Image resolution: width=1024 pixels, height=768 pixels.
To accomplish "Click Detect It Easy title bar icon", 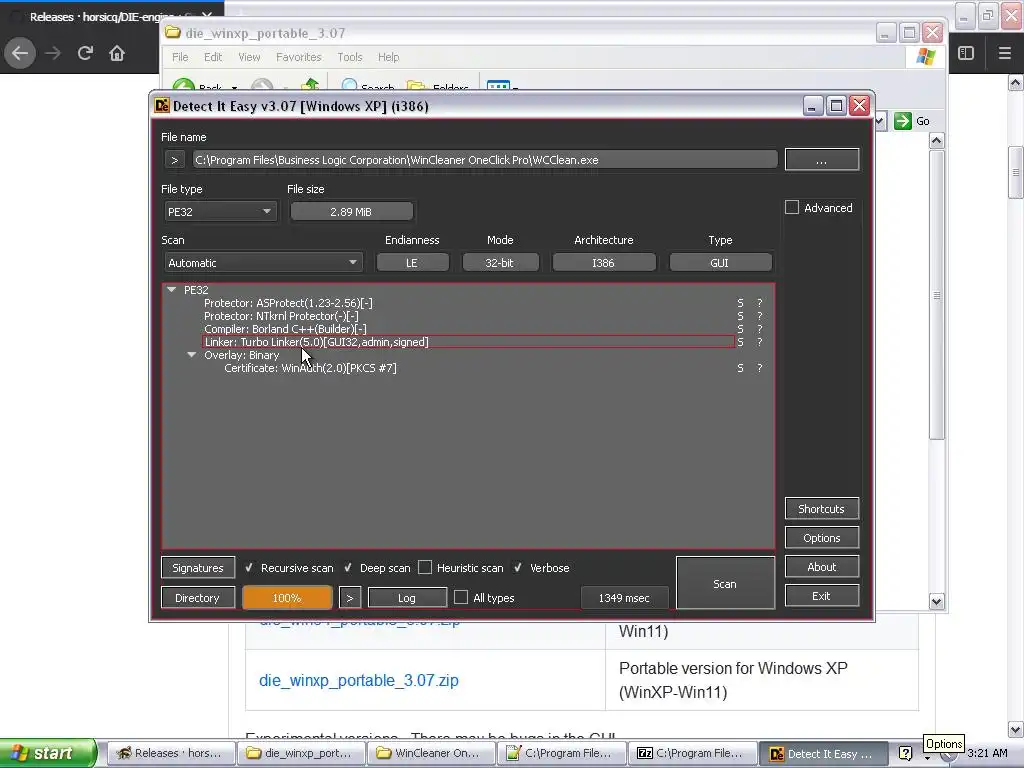I will [161, 106].
